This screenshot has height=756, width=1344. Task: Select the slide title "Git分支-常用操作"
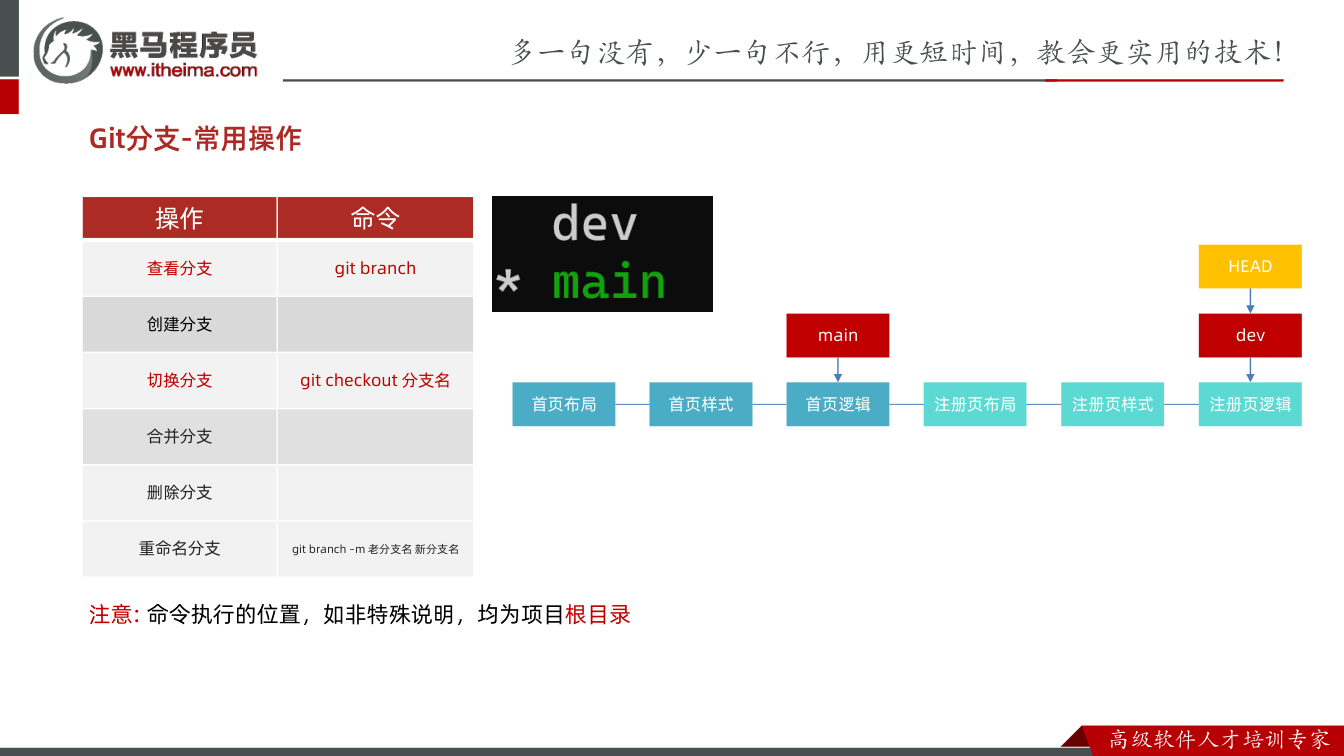point(195,139)
